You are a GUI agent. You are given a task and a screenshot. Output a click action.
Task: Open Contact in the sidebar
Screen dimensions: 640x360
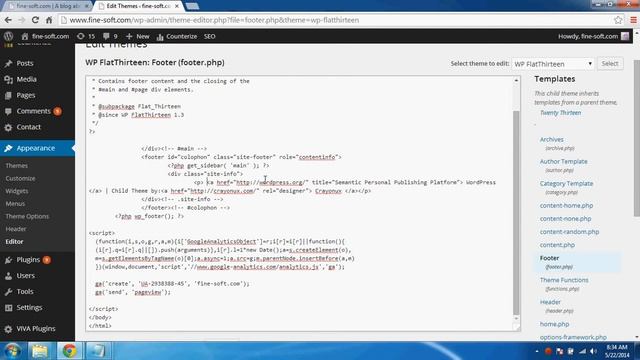(29, 127)
